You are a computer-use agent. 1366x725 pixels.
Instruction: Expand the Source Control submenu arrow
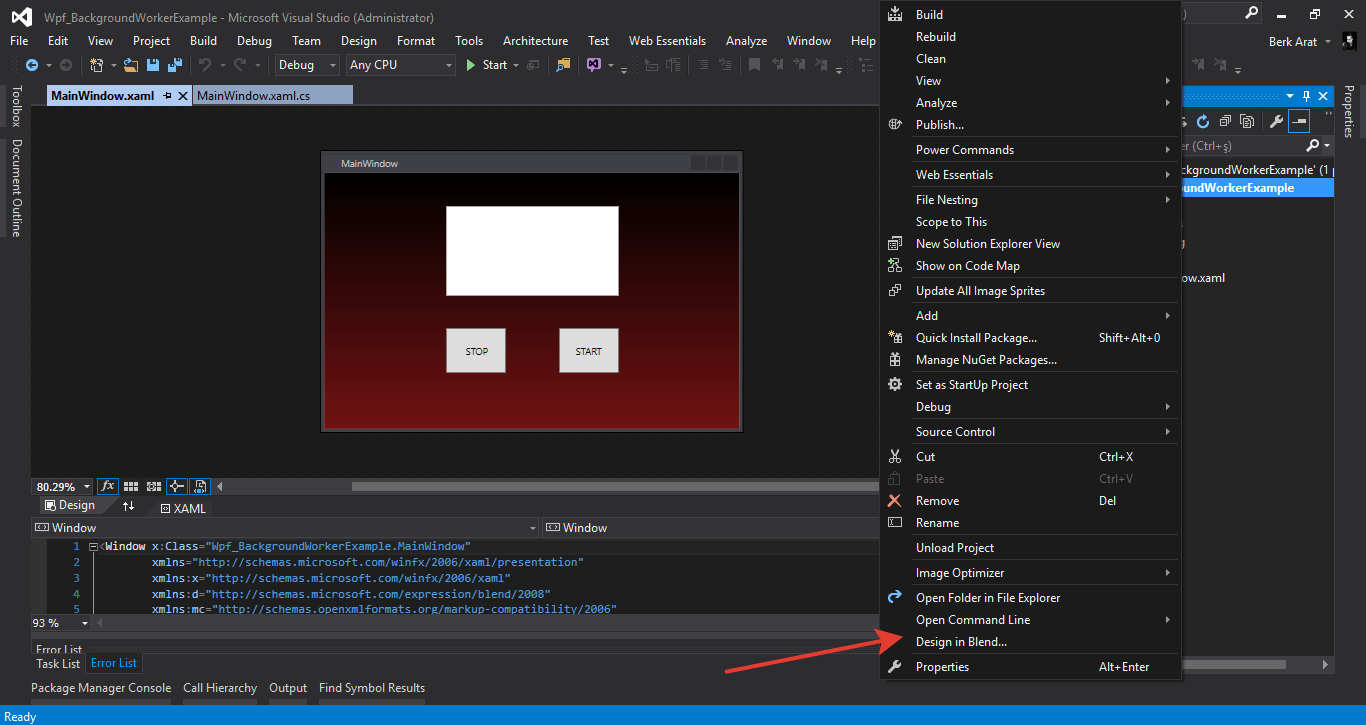pos(1167,432)
